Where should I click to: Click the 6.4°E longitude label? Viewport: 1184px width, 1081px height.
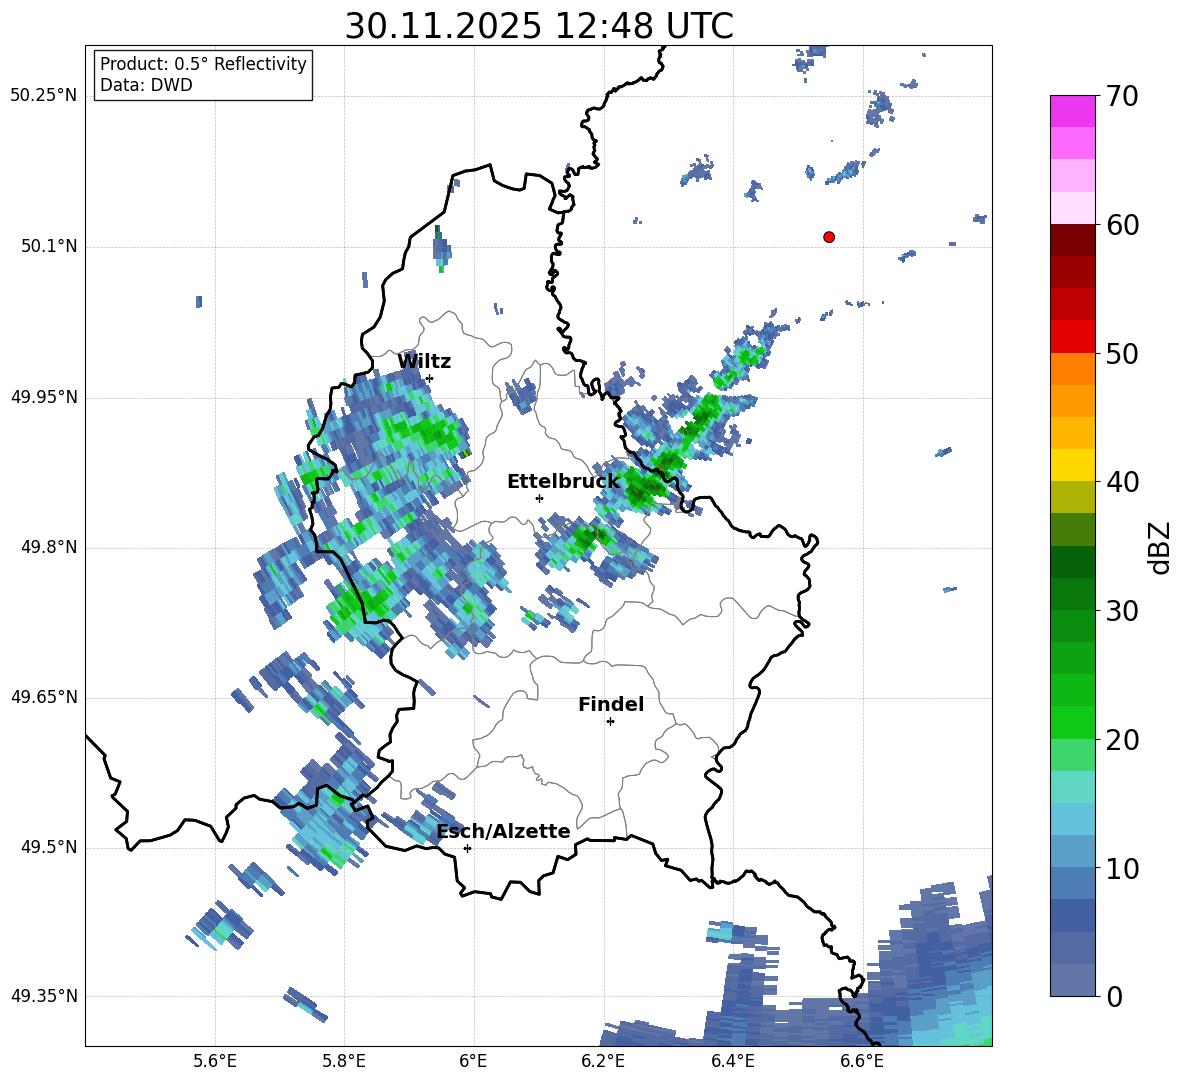point(732,1061)
